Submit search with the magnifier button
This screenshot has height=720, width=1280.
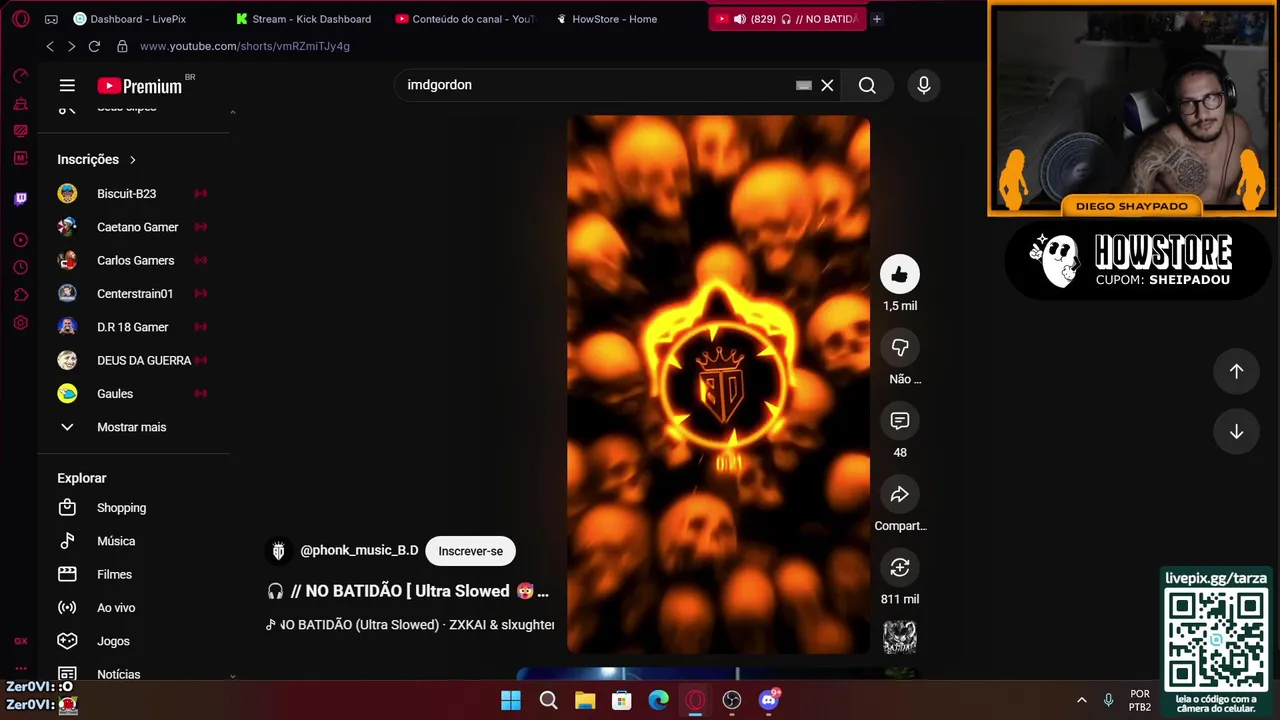[x=867, y=85]
